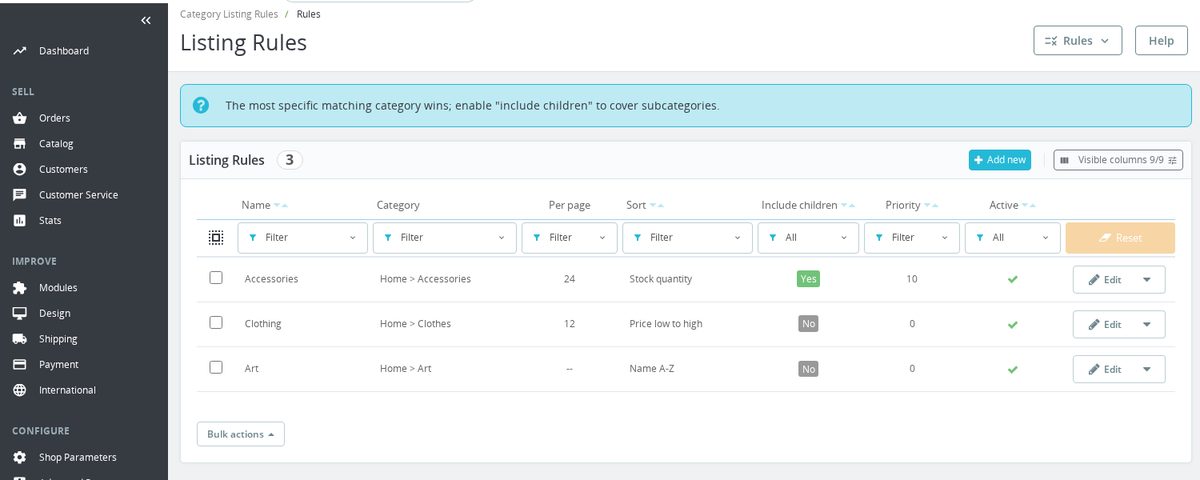Sort by Include children header arrows
1200x480 pixels.
click(x=848, y=205)
